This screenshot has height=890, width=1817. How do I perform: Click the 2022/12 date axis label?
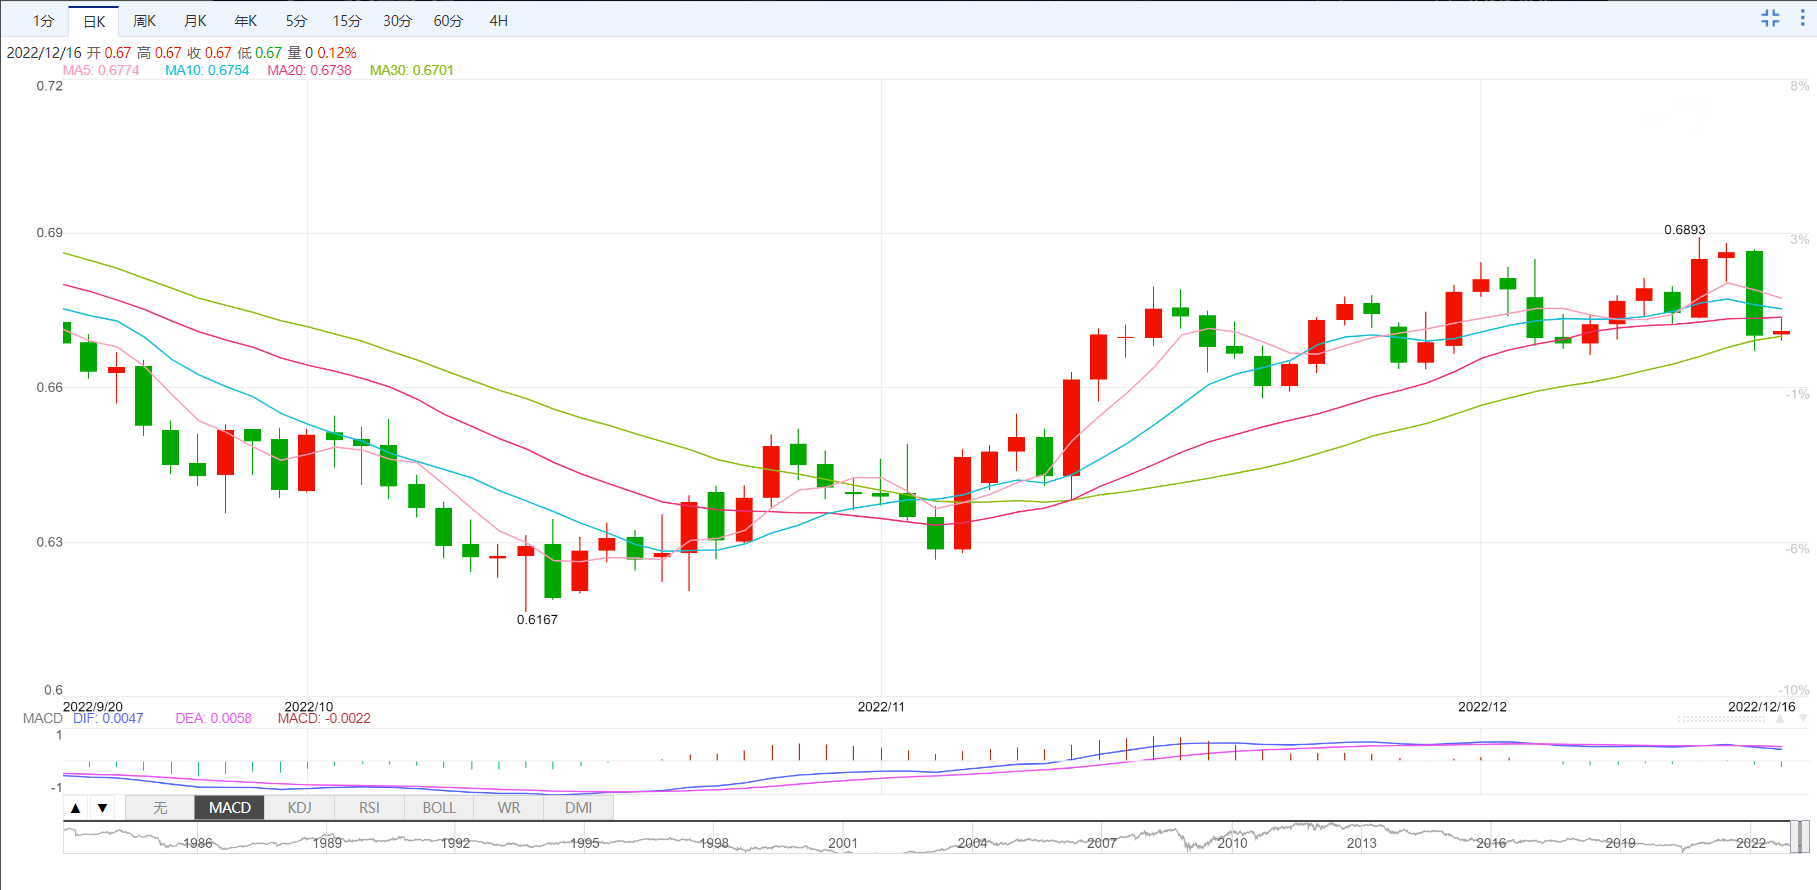[1482, 706]
